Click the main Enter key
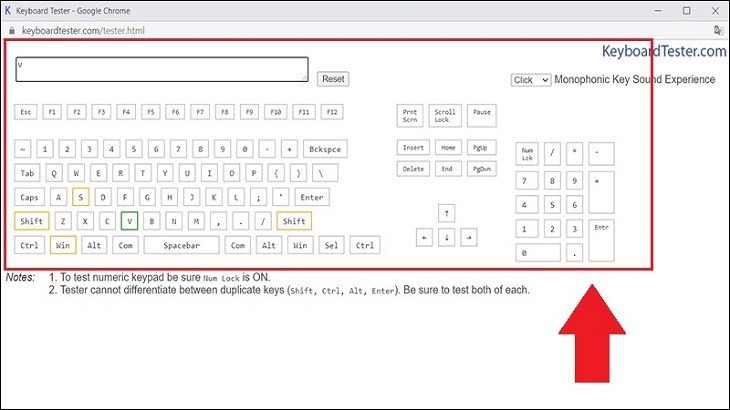This screenshot has width=730, height=410. pos(312,197)
